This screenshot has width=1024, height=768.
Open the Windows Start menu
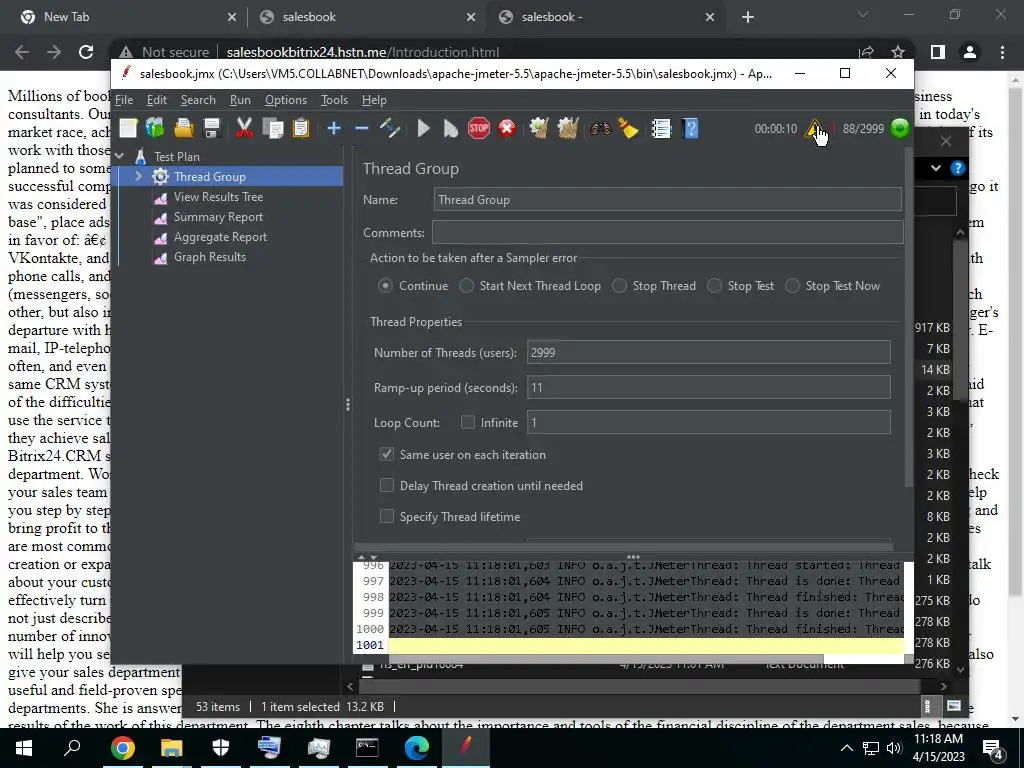[x=24, y=748]
